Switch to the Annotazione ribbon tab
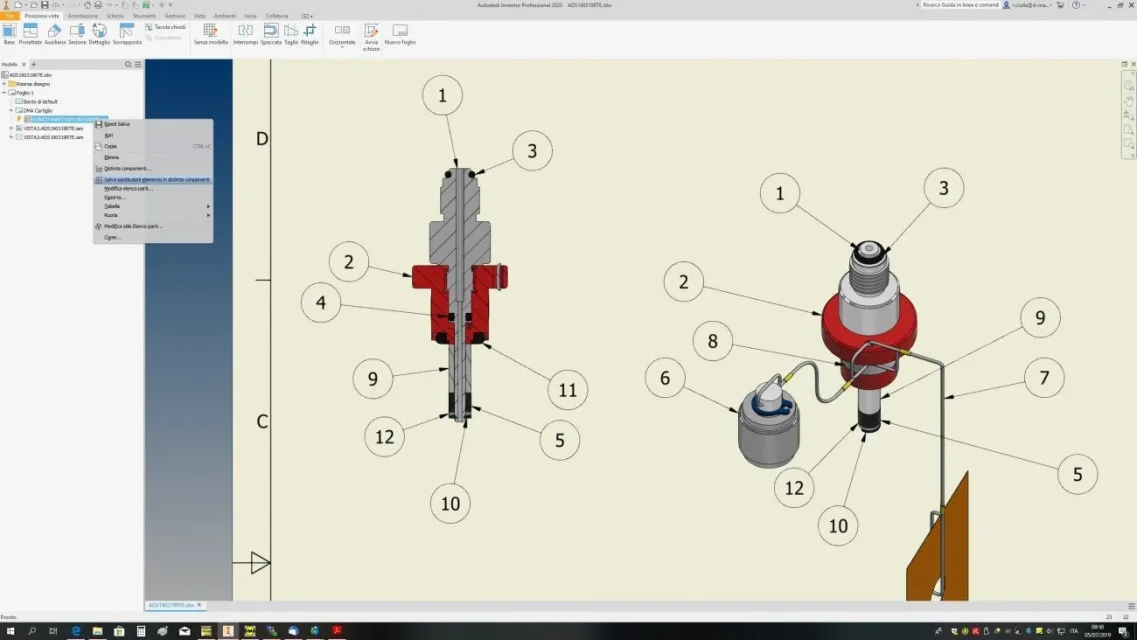 point(83,16)
